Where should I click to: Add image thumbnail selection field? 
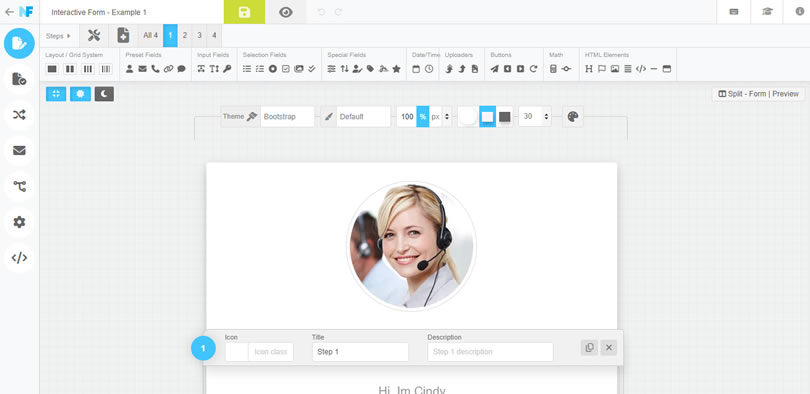[299, 69]
